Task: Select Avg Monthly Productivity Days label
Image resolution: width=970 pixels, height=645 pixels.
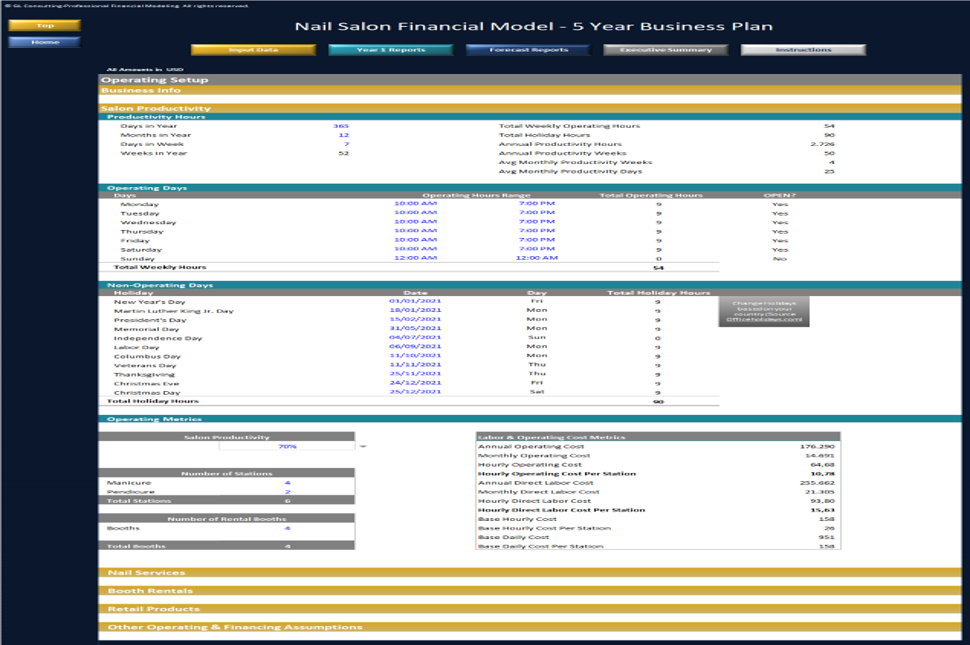Action: (x=570, y=171)
